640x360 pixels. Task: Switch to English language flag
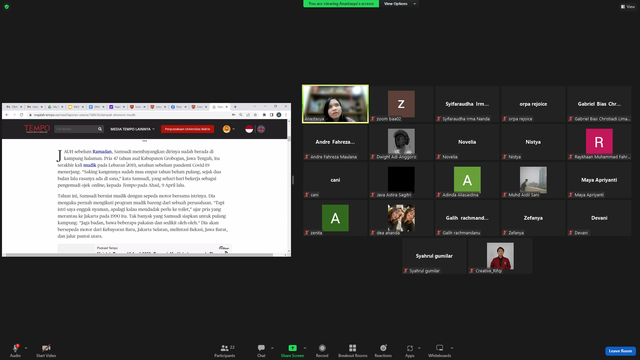coord(261,129)
